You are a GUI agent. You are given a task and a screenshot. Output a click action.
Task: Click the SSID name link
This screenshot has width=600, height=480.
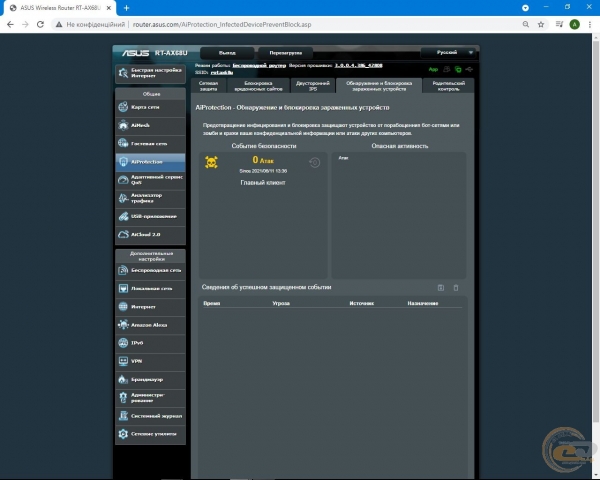[x=222, y=72]
